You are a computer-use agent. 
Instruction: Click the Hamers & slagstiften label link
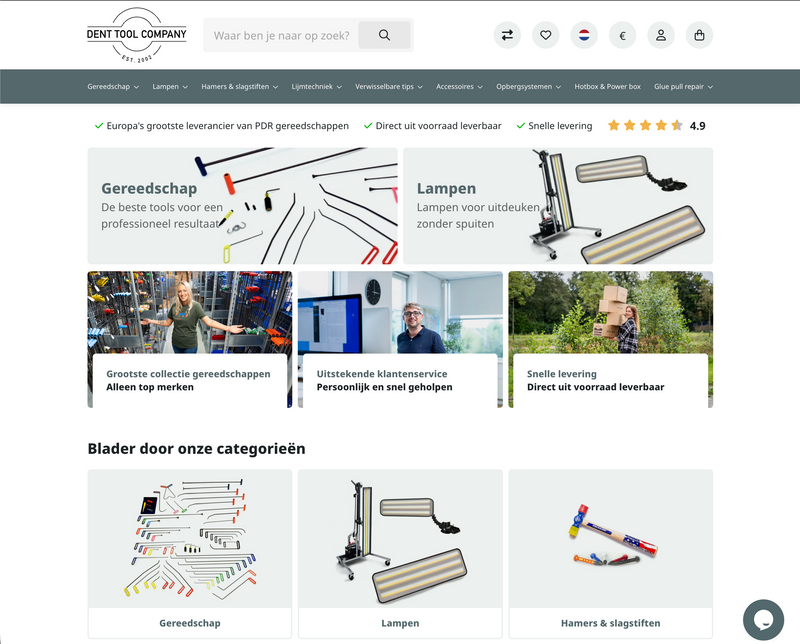pyautogui.click(x=611, y=623)
